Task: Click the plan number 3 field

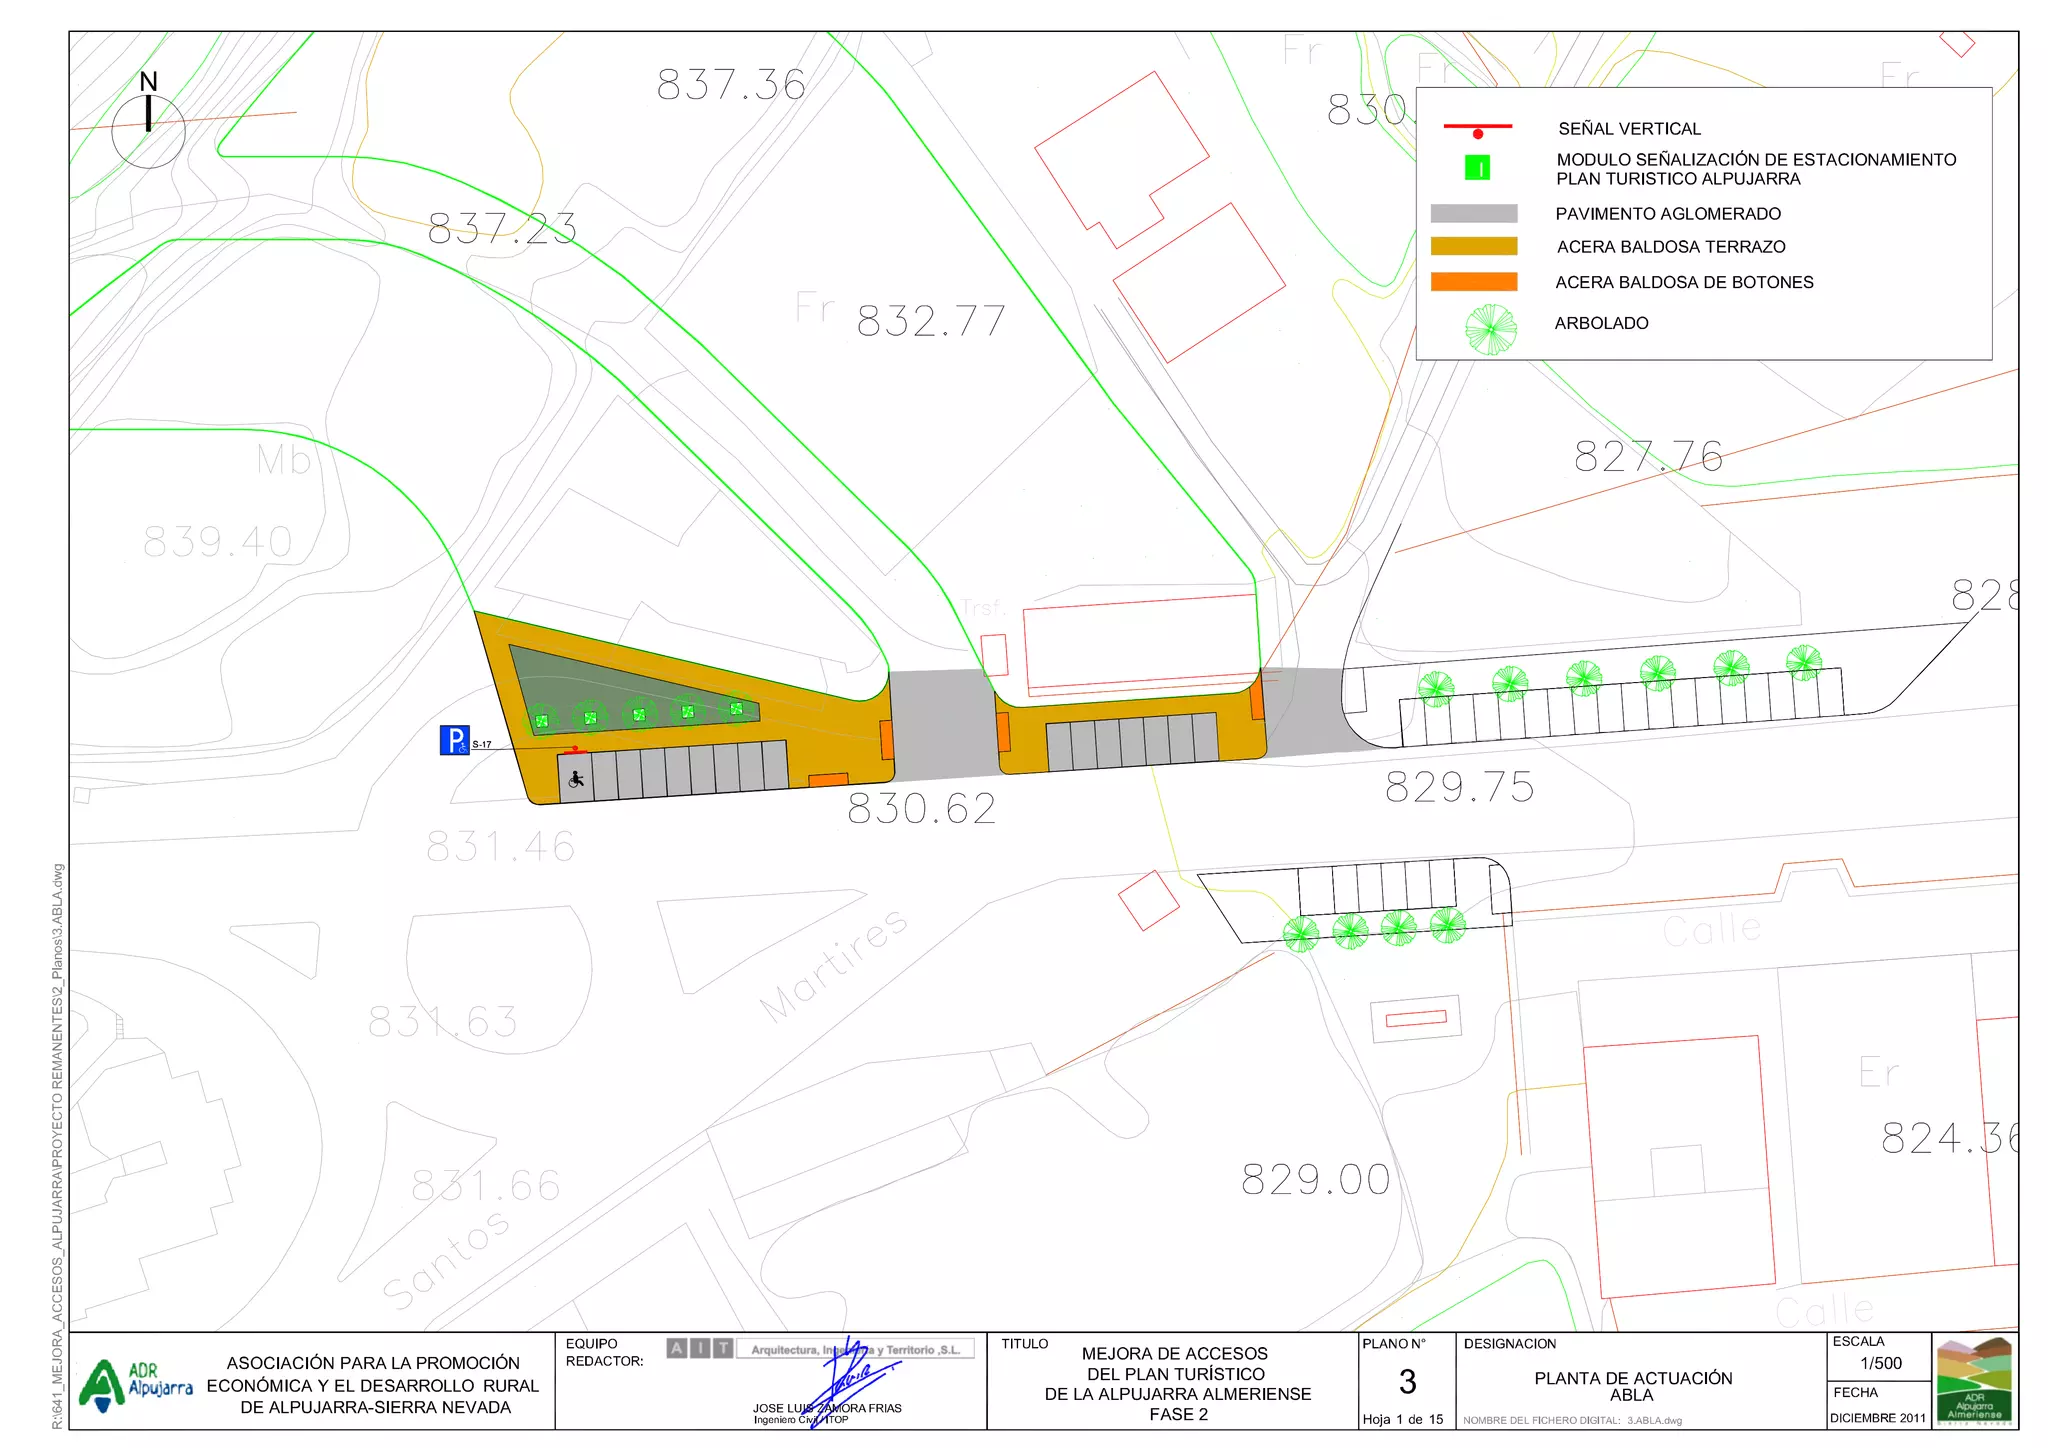Action: [x=1407, y=1382]
